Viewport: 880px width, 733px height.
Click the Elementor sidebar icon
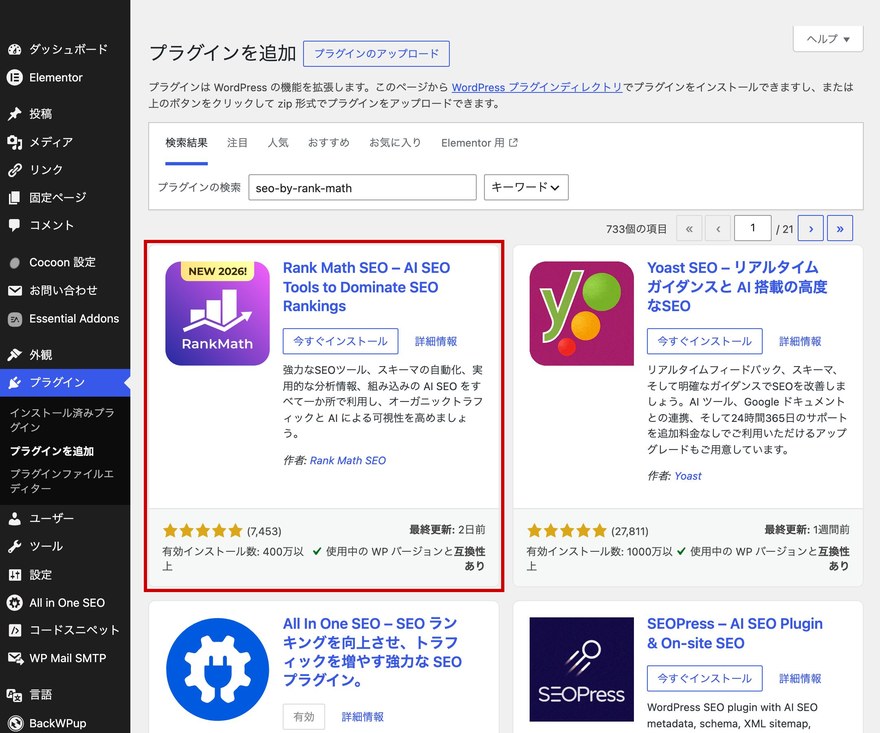click(15, 77)
